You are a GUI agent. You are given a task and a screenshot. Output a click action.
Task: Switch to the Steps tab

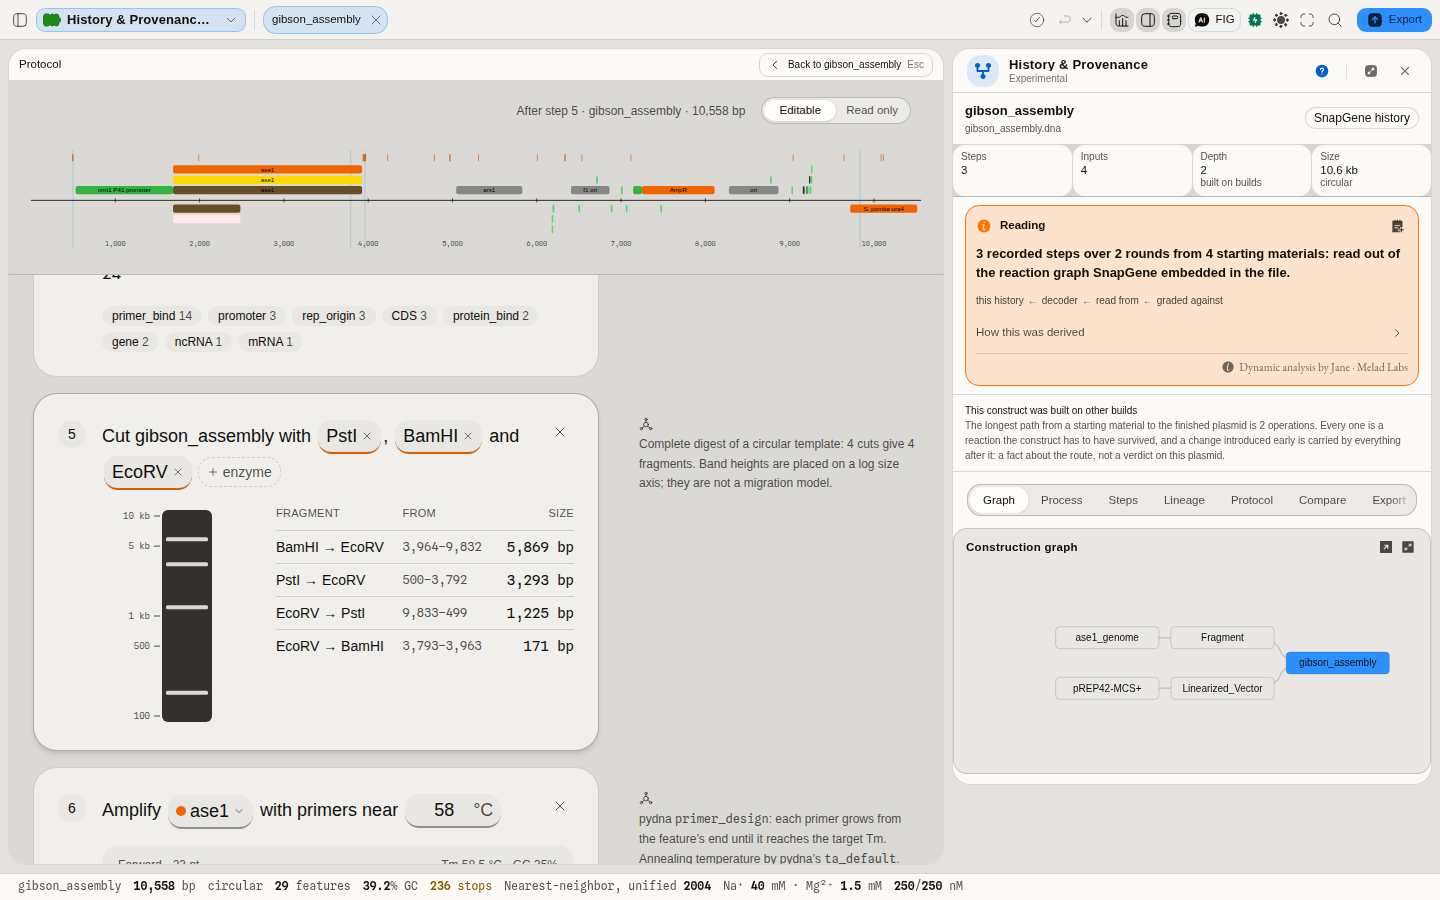(1123, 500)
